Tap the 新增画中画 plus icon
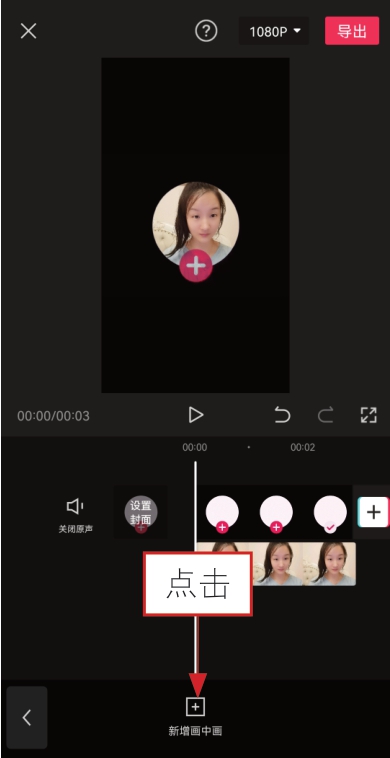The width and height of the screenshot is (390, 758). click(195, 707)
